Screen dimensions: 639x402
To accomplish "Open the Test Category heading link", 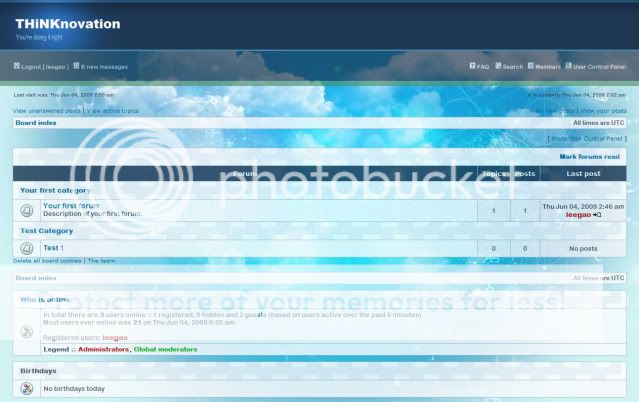I will pos(47,230).
